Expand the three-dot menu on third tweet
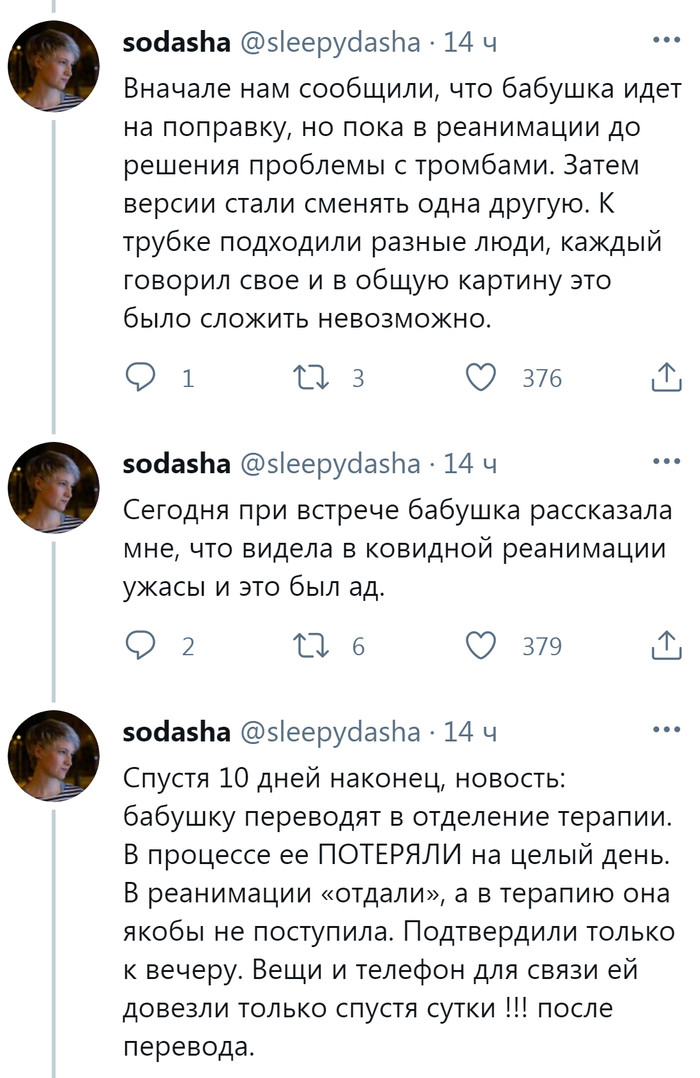Image resolution: width=700 pixels, height=1078 pixels. point(665,730)
